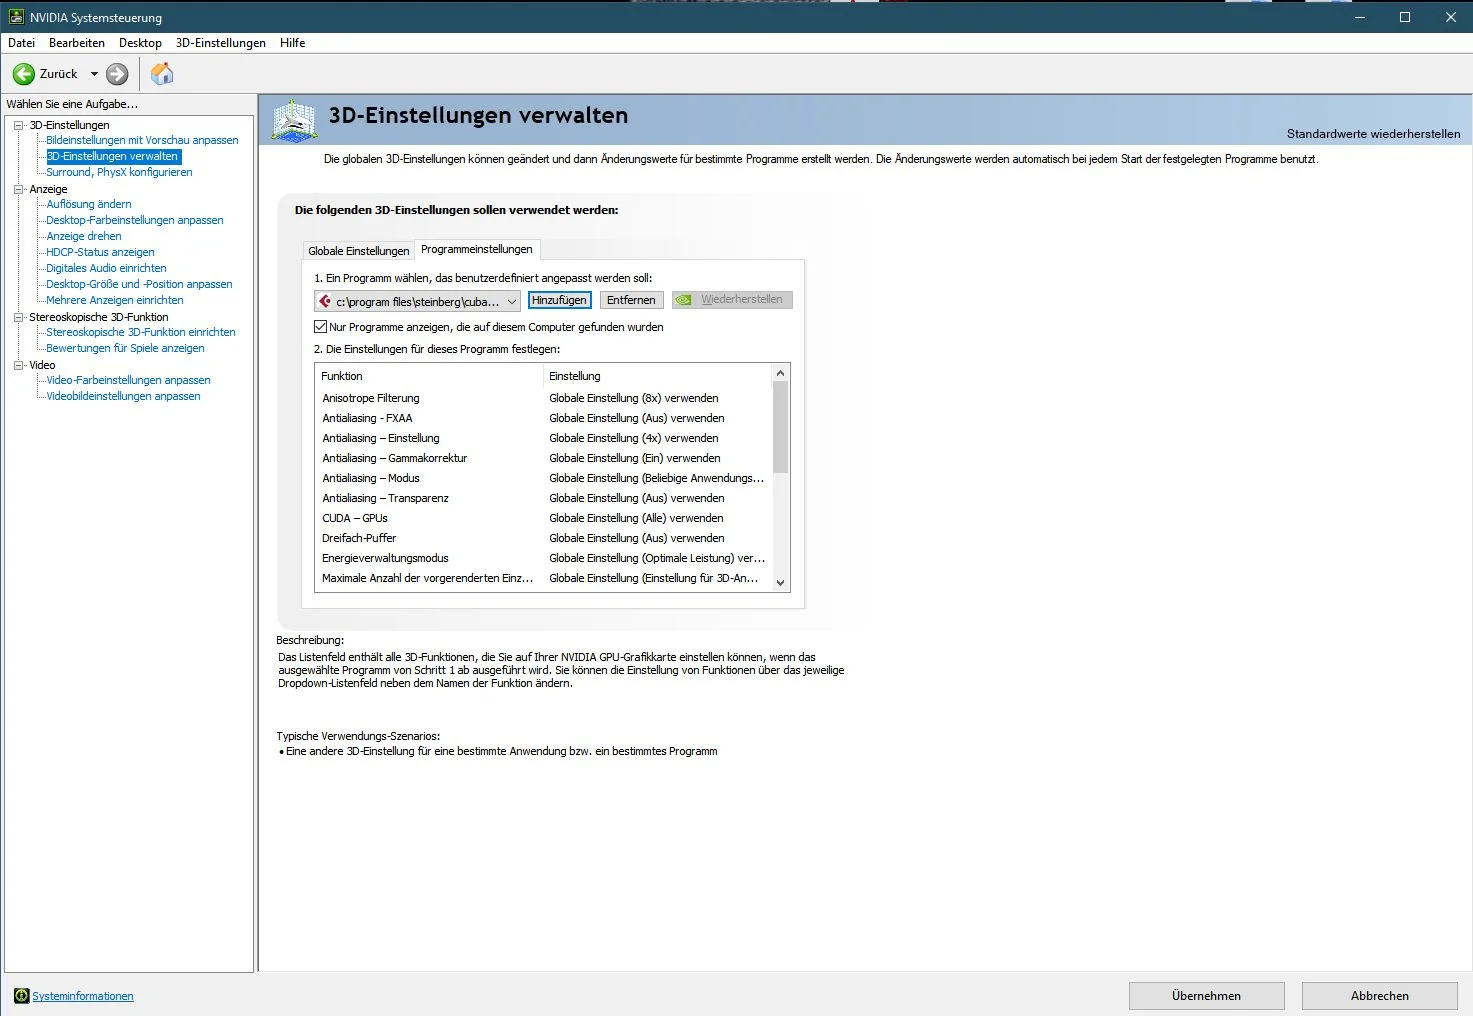The image size is (1473, 1016).
Task: Select the CUDA – GPUs setting row
Action: (544, 518)
